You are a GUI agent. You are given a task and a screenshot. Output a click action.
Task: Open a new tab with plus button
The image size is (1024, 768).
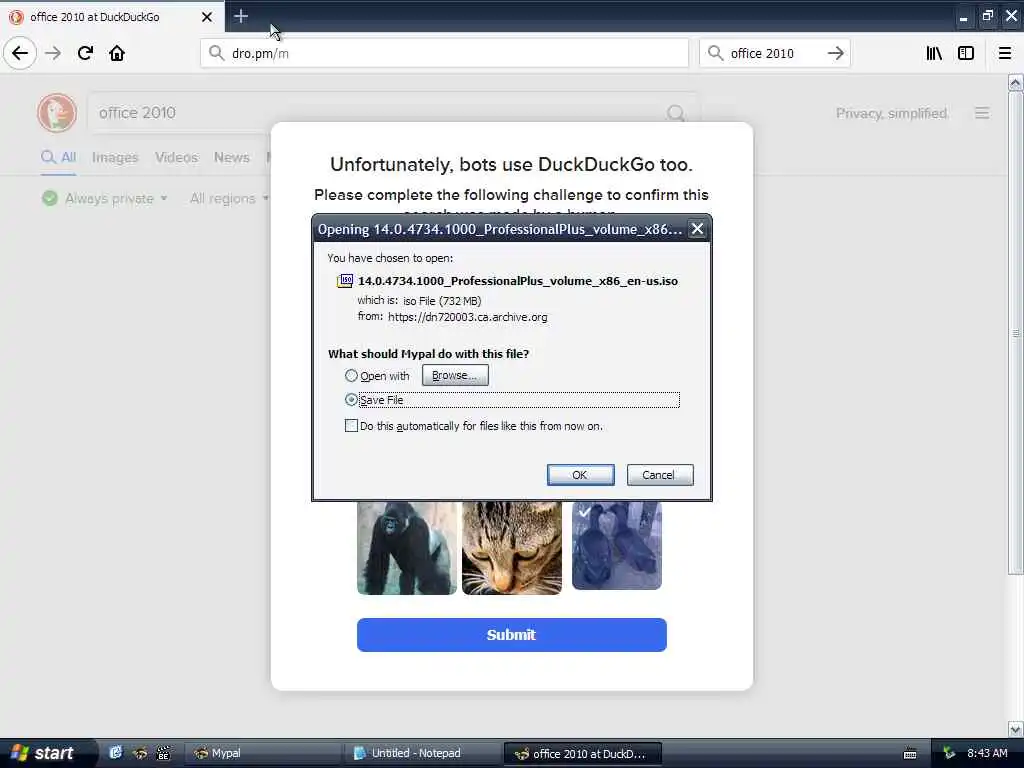click(240, 16)
